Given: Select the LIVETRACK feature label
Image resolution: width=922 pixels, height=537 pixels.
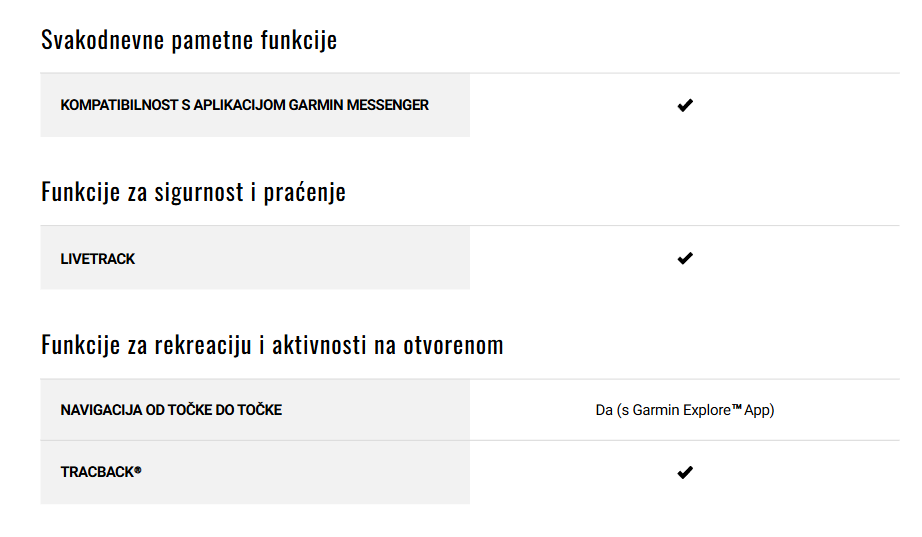Looking at the screenshot, I should 98,259.
